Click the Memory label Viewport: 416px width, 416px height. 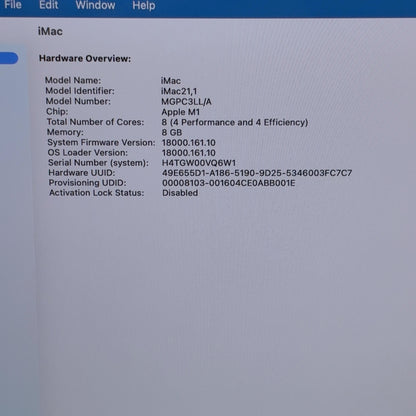click(x=65, y=132)
